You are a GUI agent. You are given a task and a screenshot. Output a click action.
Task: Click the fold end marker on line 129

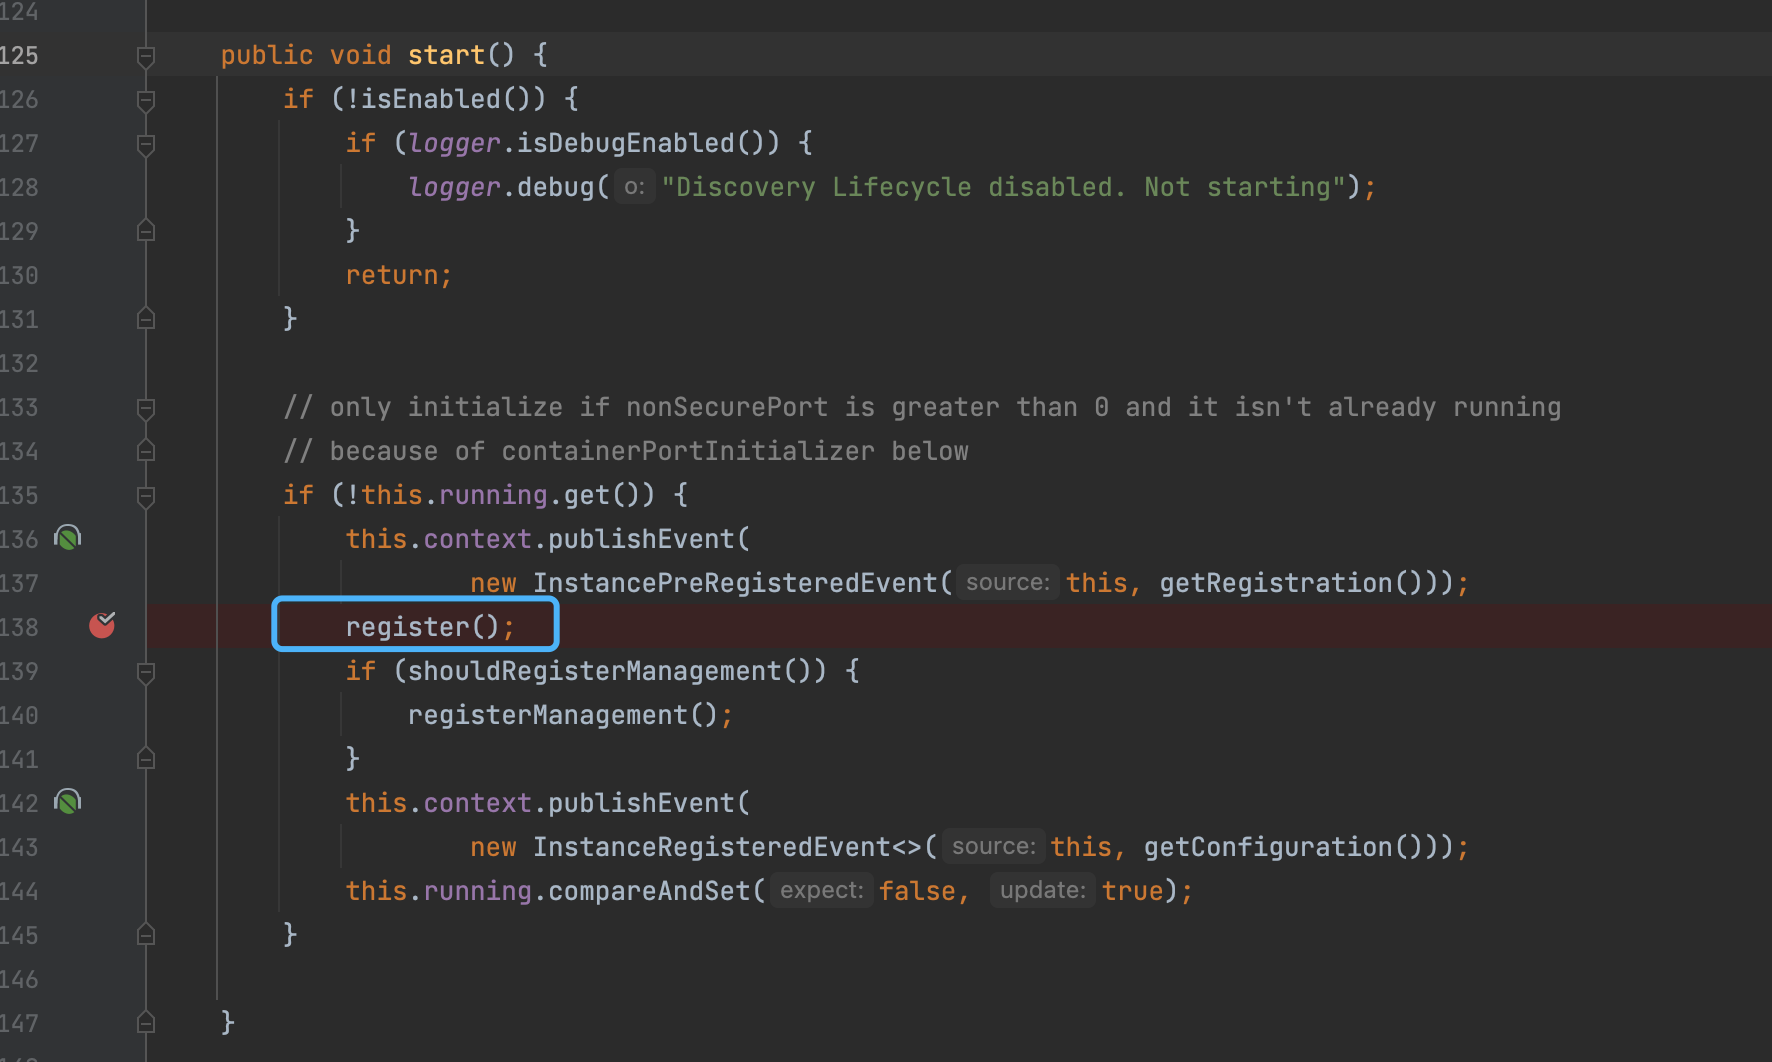coord(146,230)
